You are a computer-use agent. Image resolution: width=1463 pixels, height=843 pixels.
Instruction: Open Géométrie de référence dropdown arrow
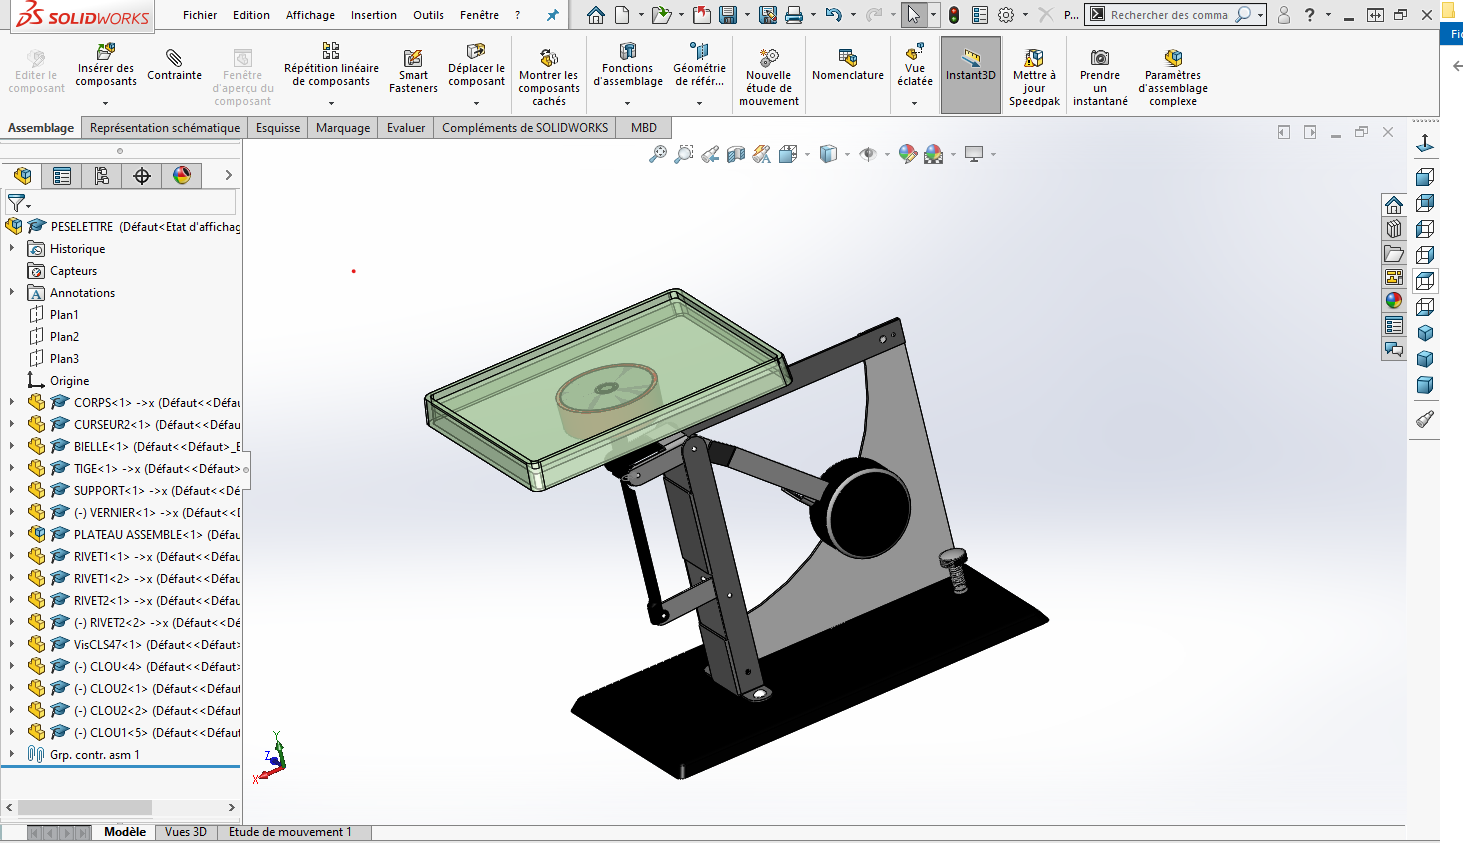point(699,103)
